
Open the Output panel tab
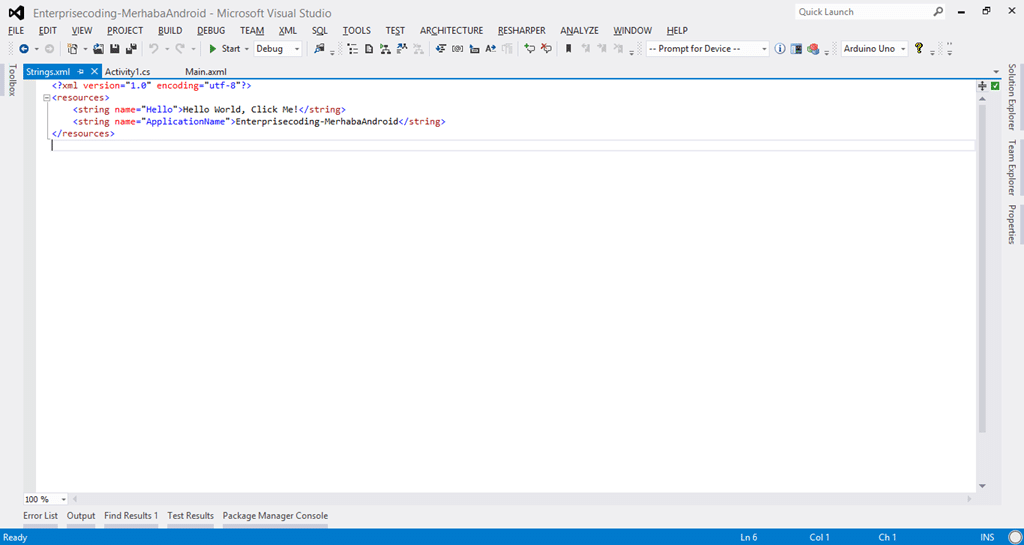[81, 516]
